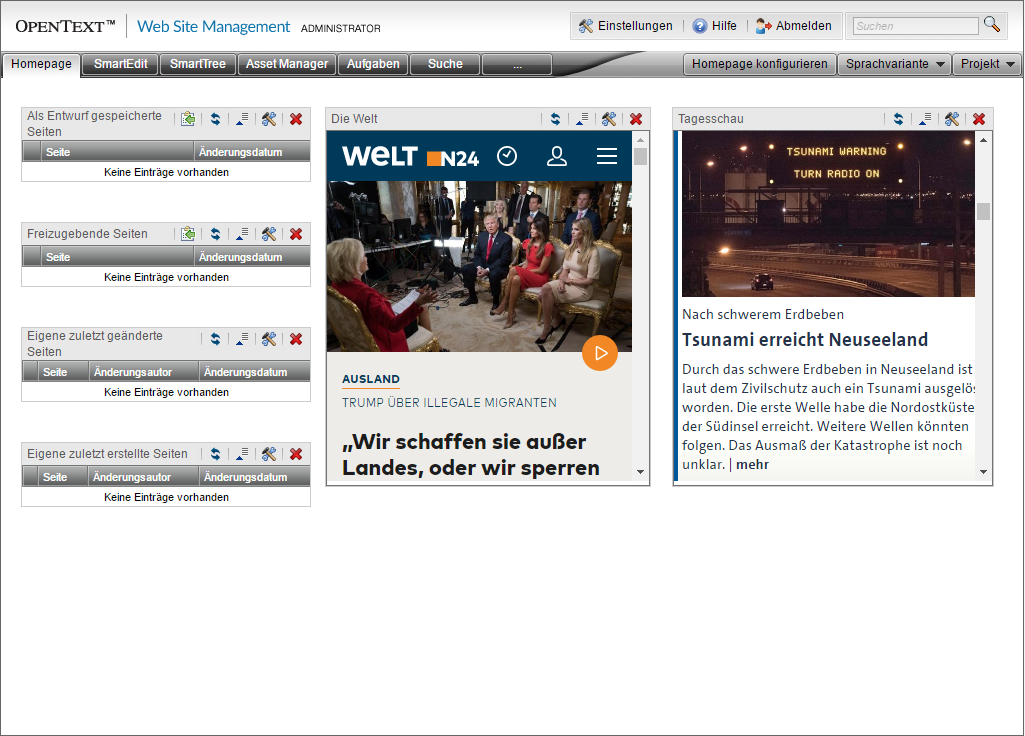Click the magnifier search icon
The width and height of the screenshot is (1025, 736).
pos(992,25)
